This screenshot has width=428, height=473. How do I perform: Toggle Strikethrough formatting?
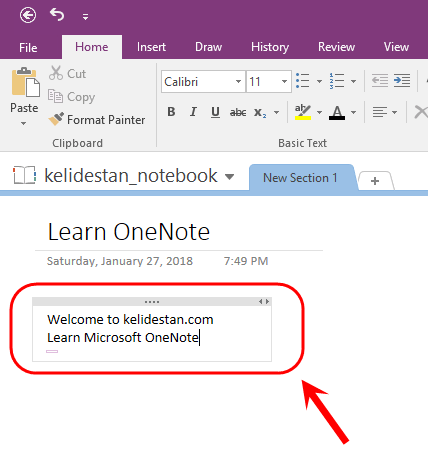click(238, 112)
